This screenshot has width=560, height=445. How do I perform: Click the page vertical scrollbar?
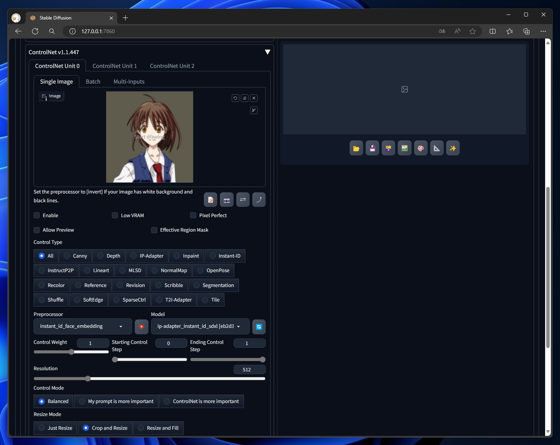[548, 267]
